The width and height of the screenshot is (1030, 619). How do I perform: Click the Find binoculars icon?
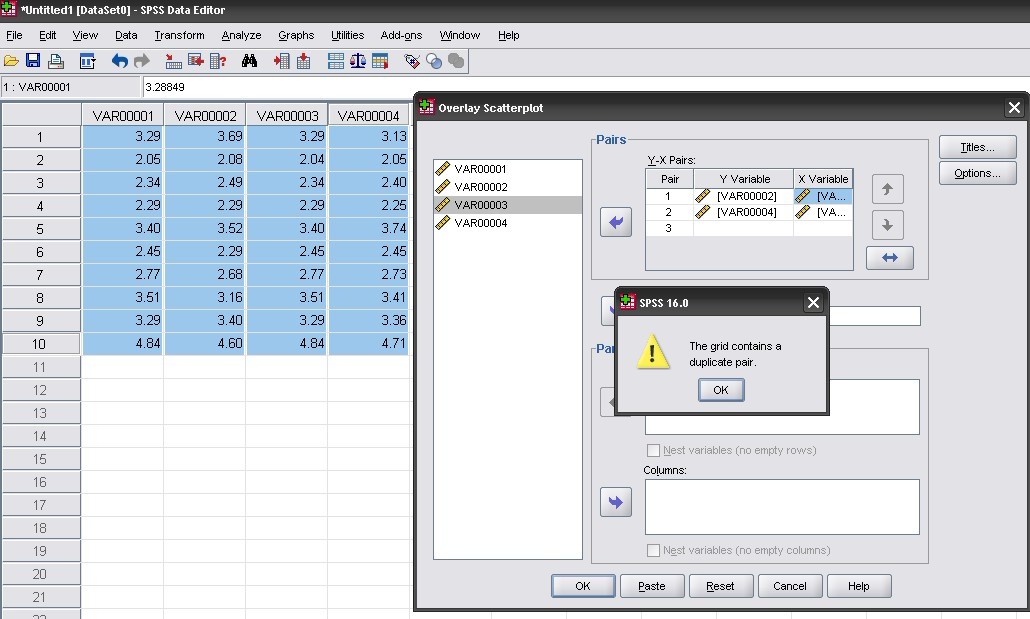(x=250, y=61)
